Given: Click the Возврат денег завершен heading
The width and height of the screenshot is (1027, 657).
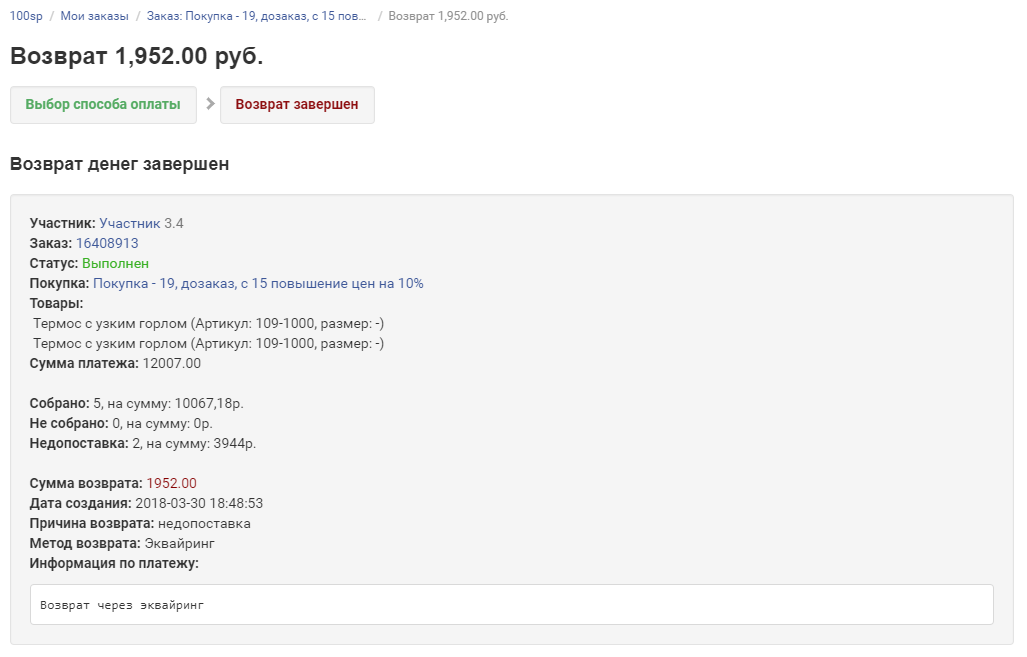Looking at the screenshot, I should [x=119, y=164].
